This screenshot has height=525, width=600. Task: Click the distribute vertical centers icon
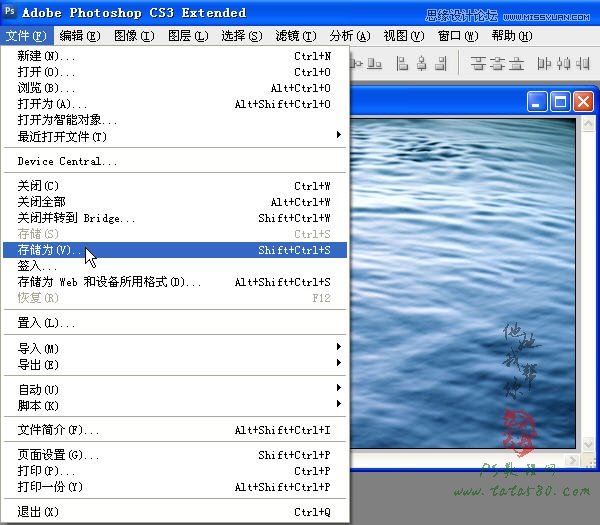(x=496, y=64)
